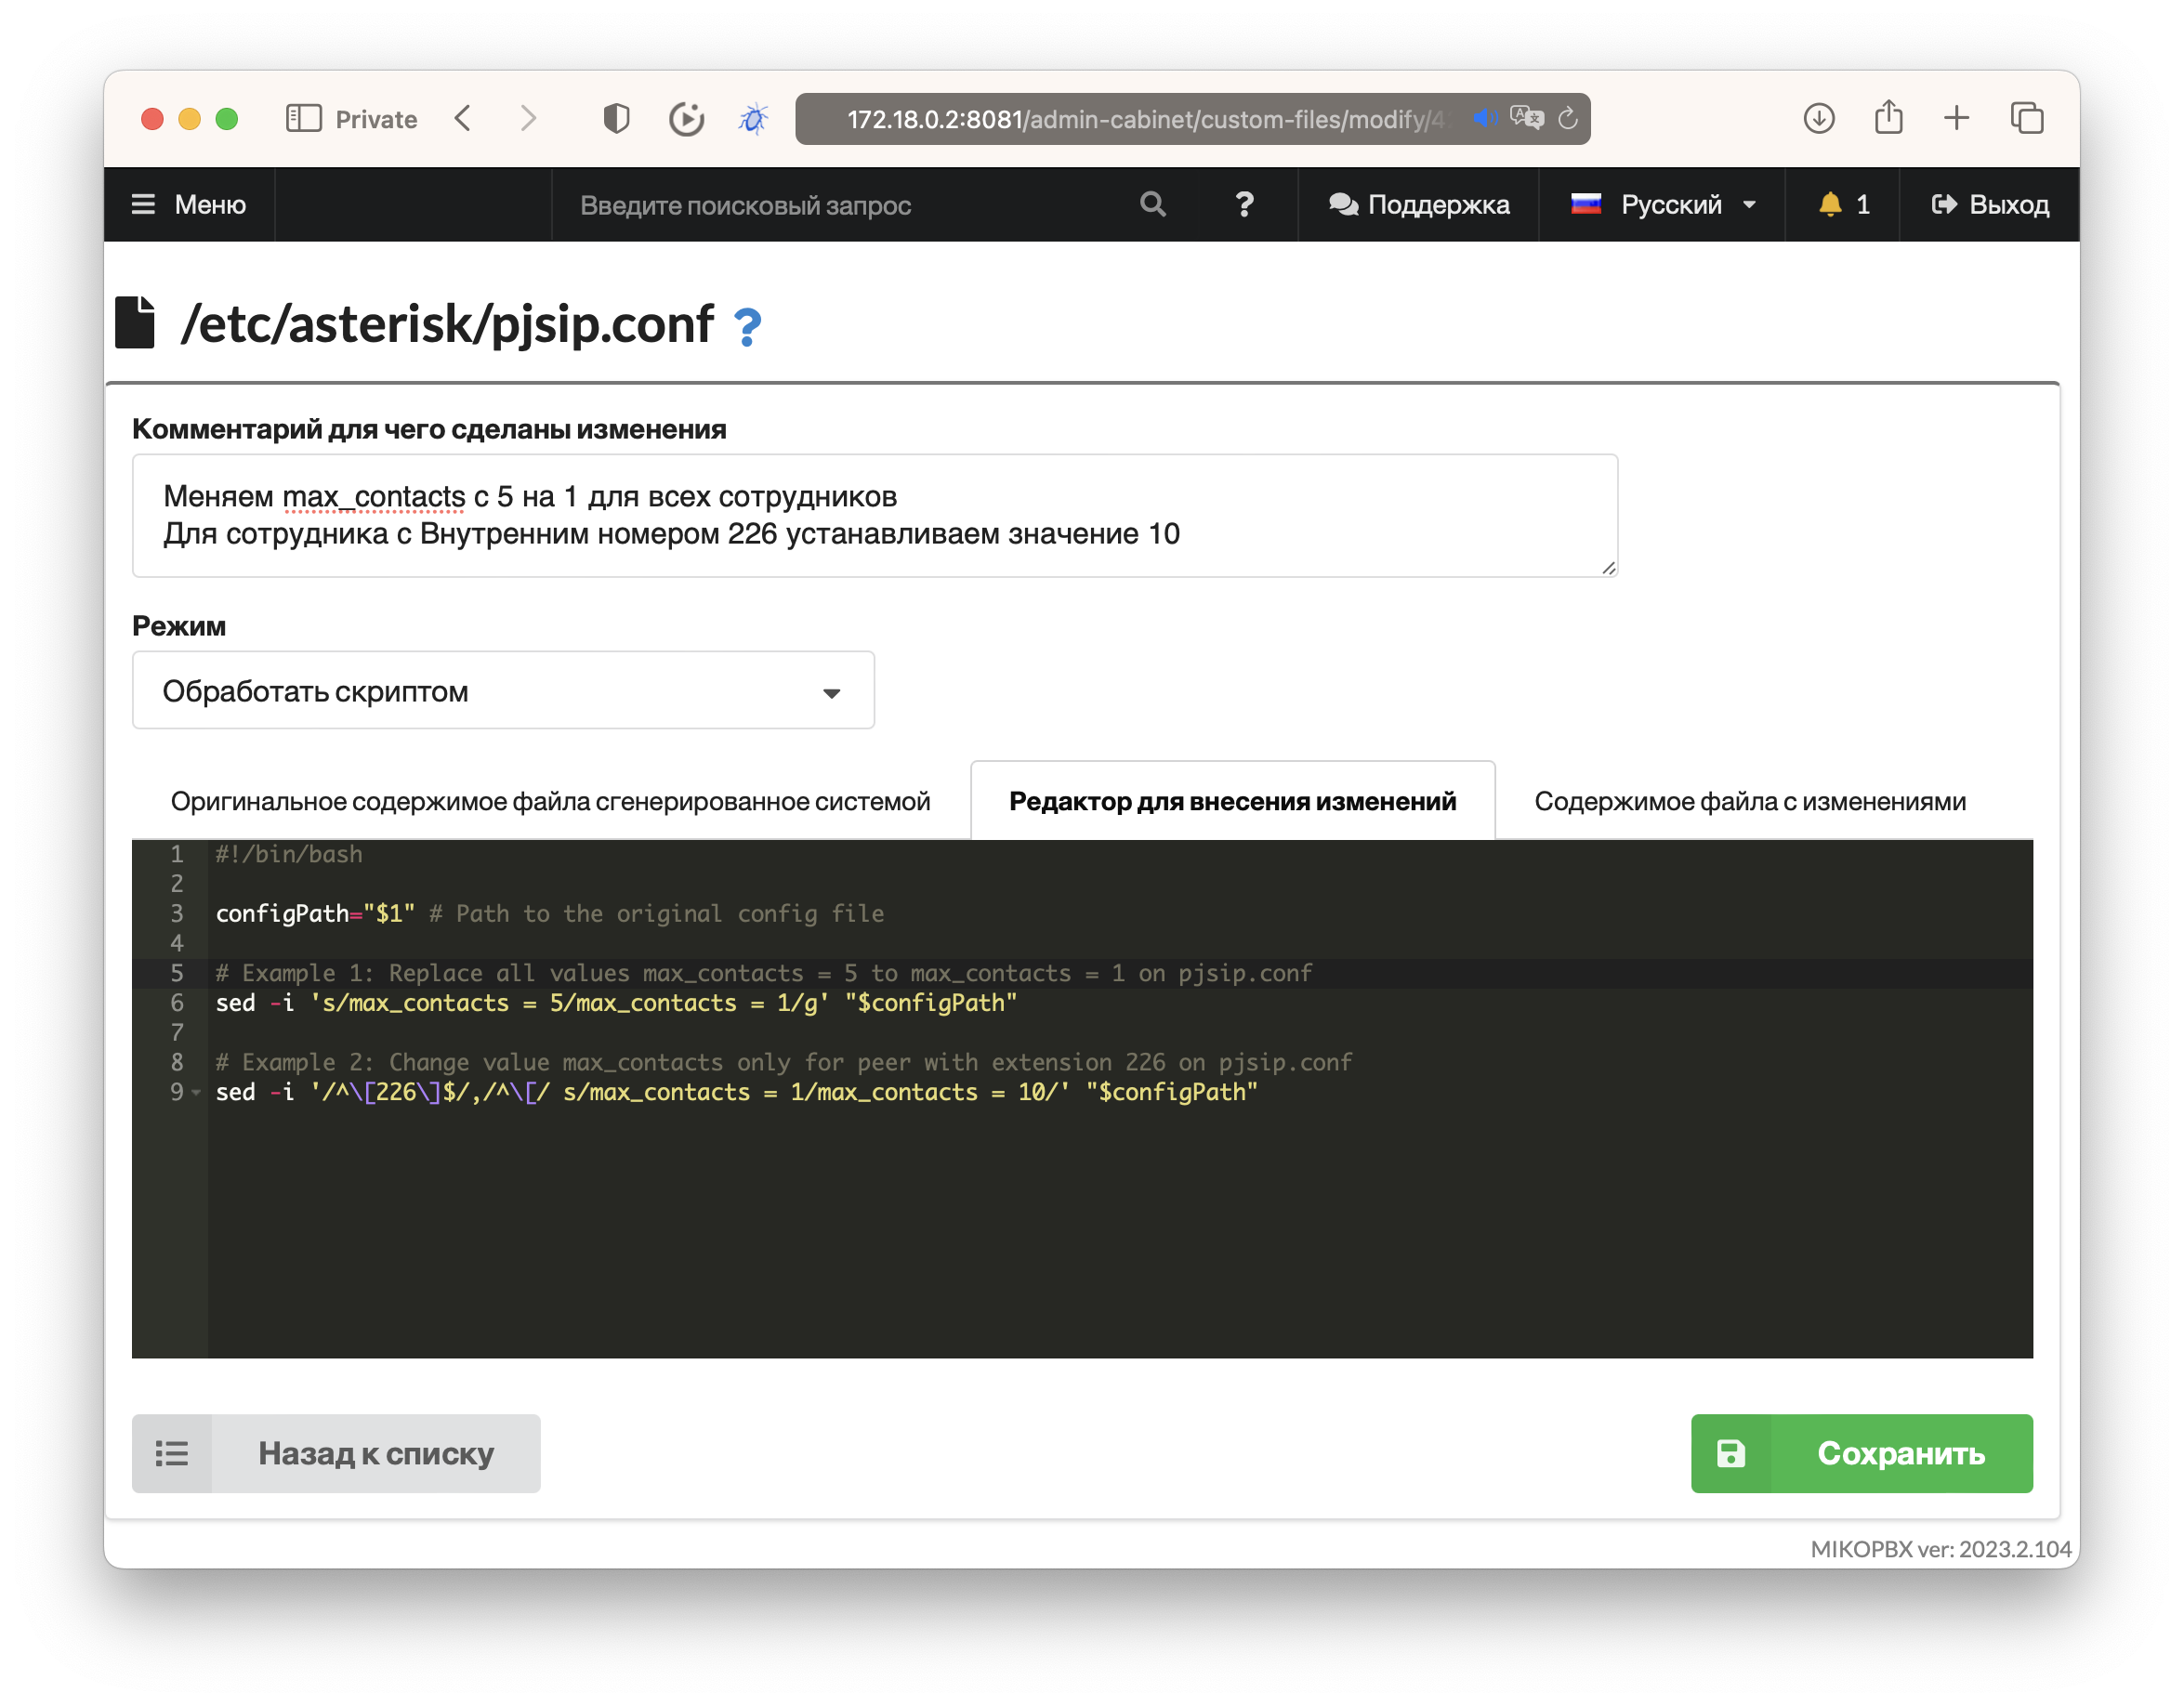This screenshot has height=1706, width=2184.
Task: Click the Выход logout link
Action: 1989,205
